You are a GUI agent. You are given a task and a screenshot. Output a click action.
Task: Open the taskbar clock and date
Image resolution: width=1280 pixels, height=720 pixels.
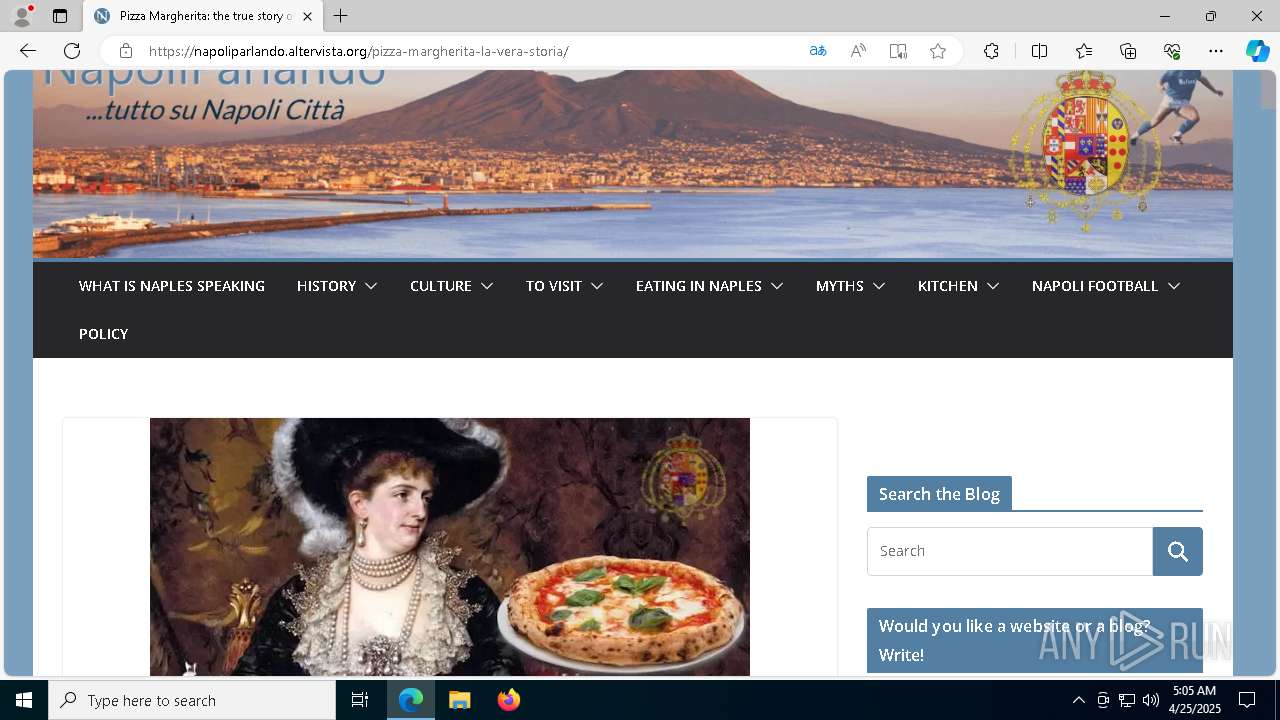click(1194, 700)
